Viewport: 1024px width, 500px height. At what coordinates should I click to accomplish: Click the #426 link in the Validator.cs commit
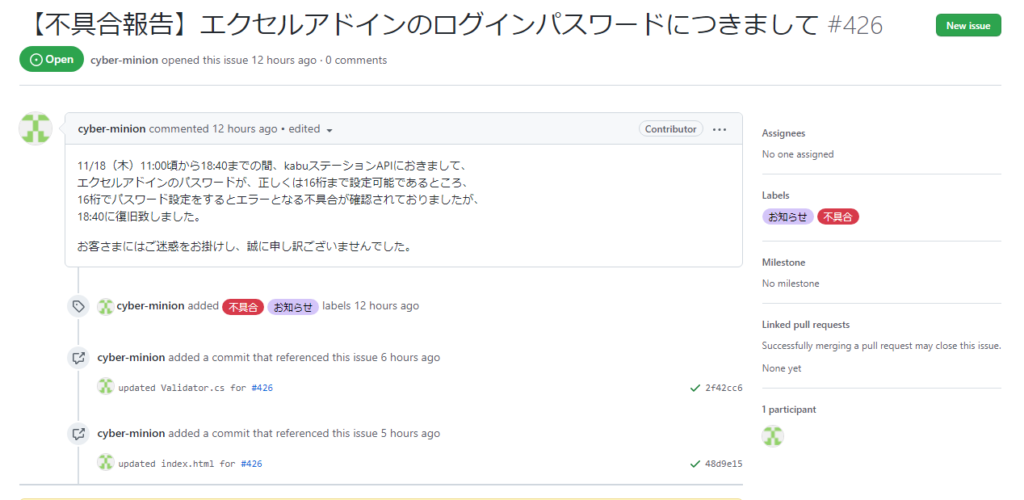(262, 388)
